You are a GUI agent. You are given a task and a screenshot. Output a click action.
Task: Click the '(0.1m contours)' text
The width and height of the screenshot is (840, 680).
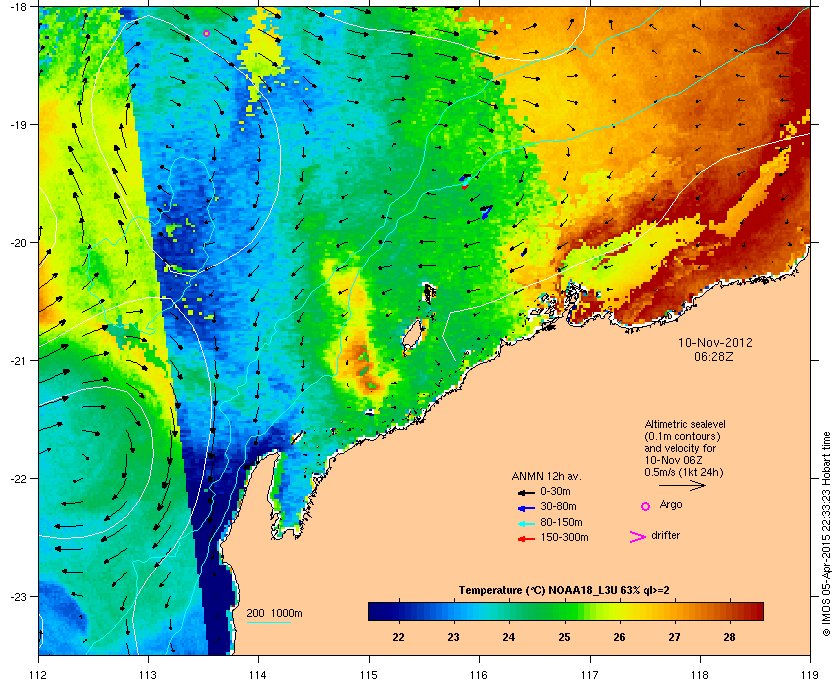[x=682, y=436]
